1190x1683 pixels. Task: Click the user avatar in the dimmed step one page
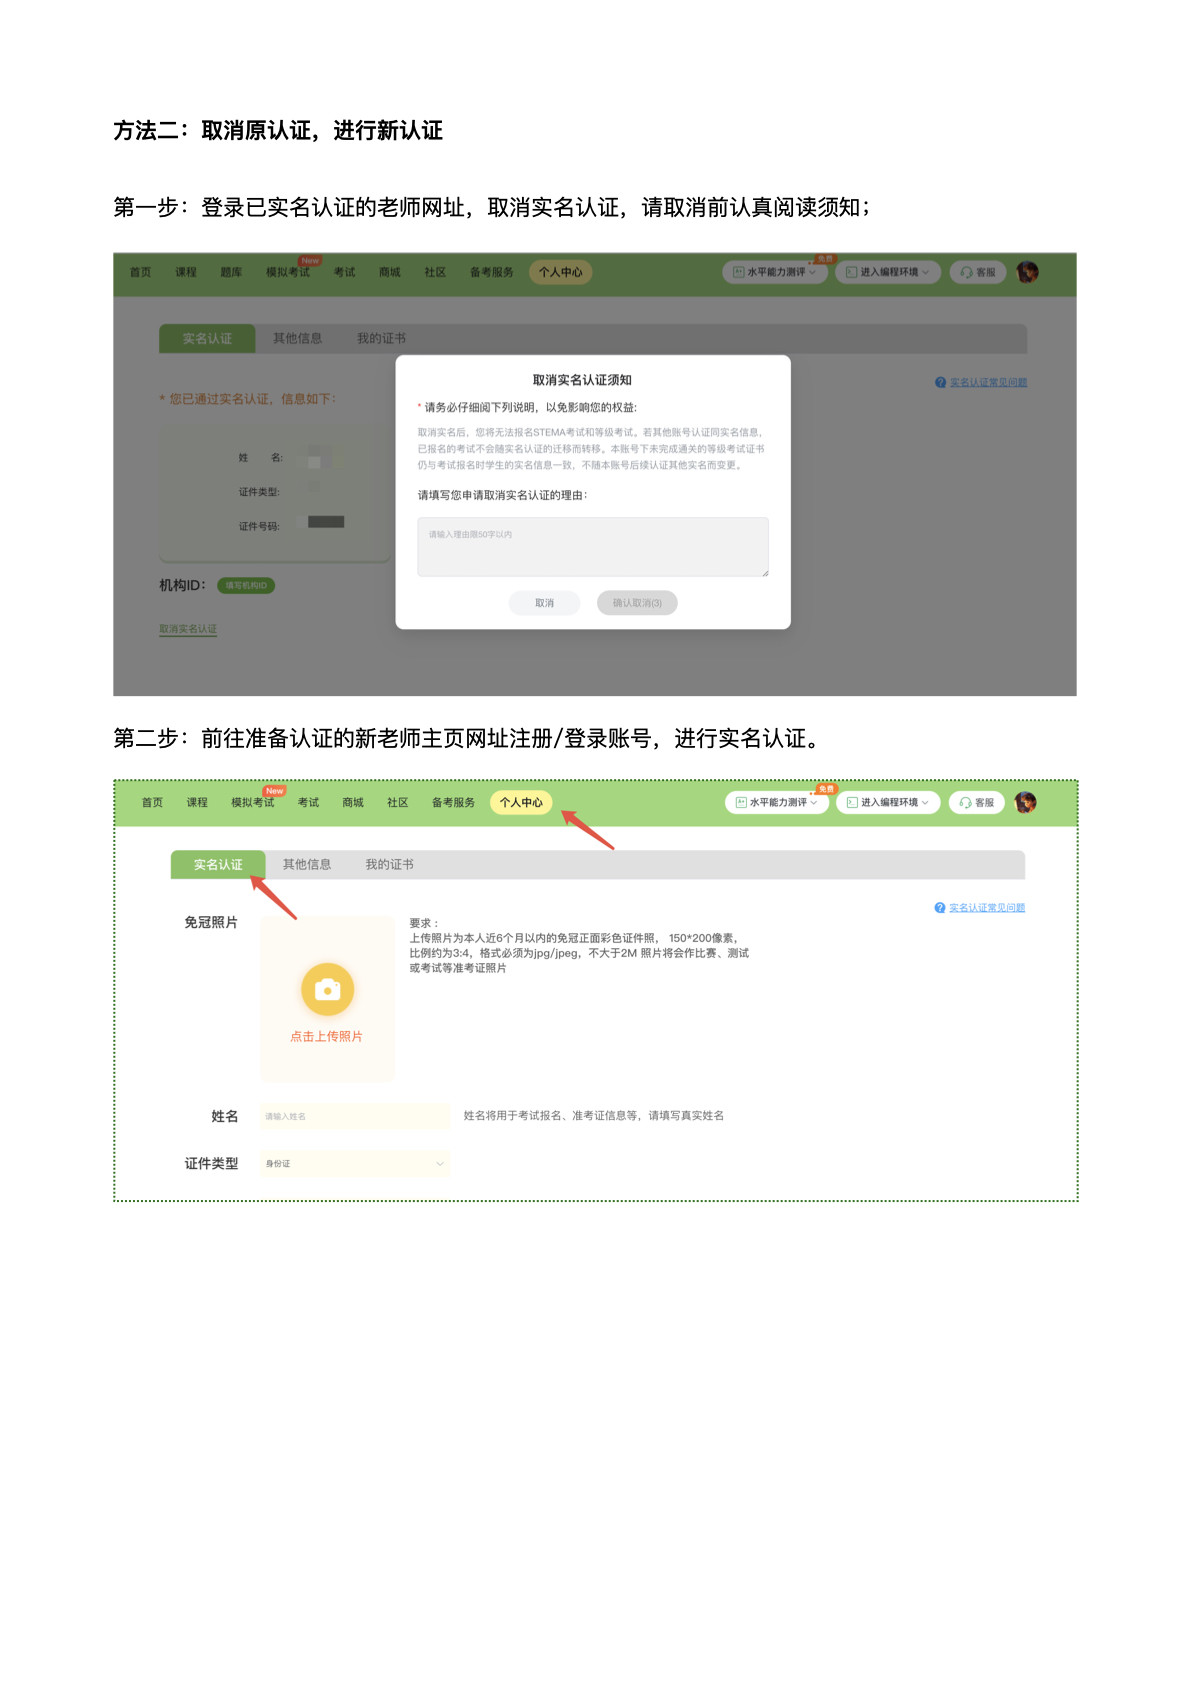1027,272
